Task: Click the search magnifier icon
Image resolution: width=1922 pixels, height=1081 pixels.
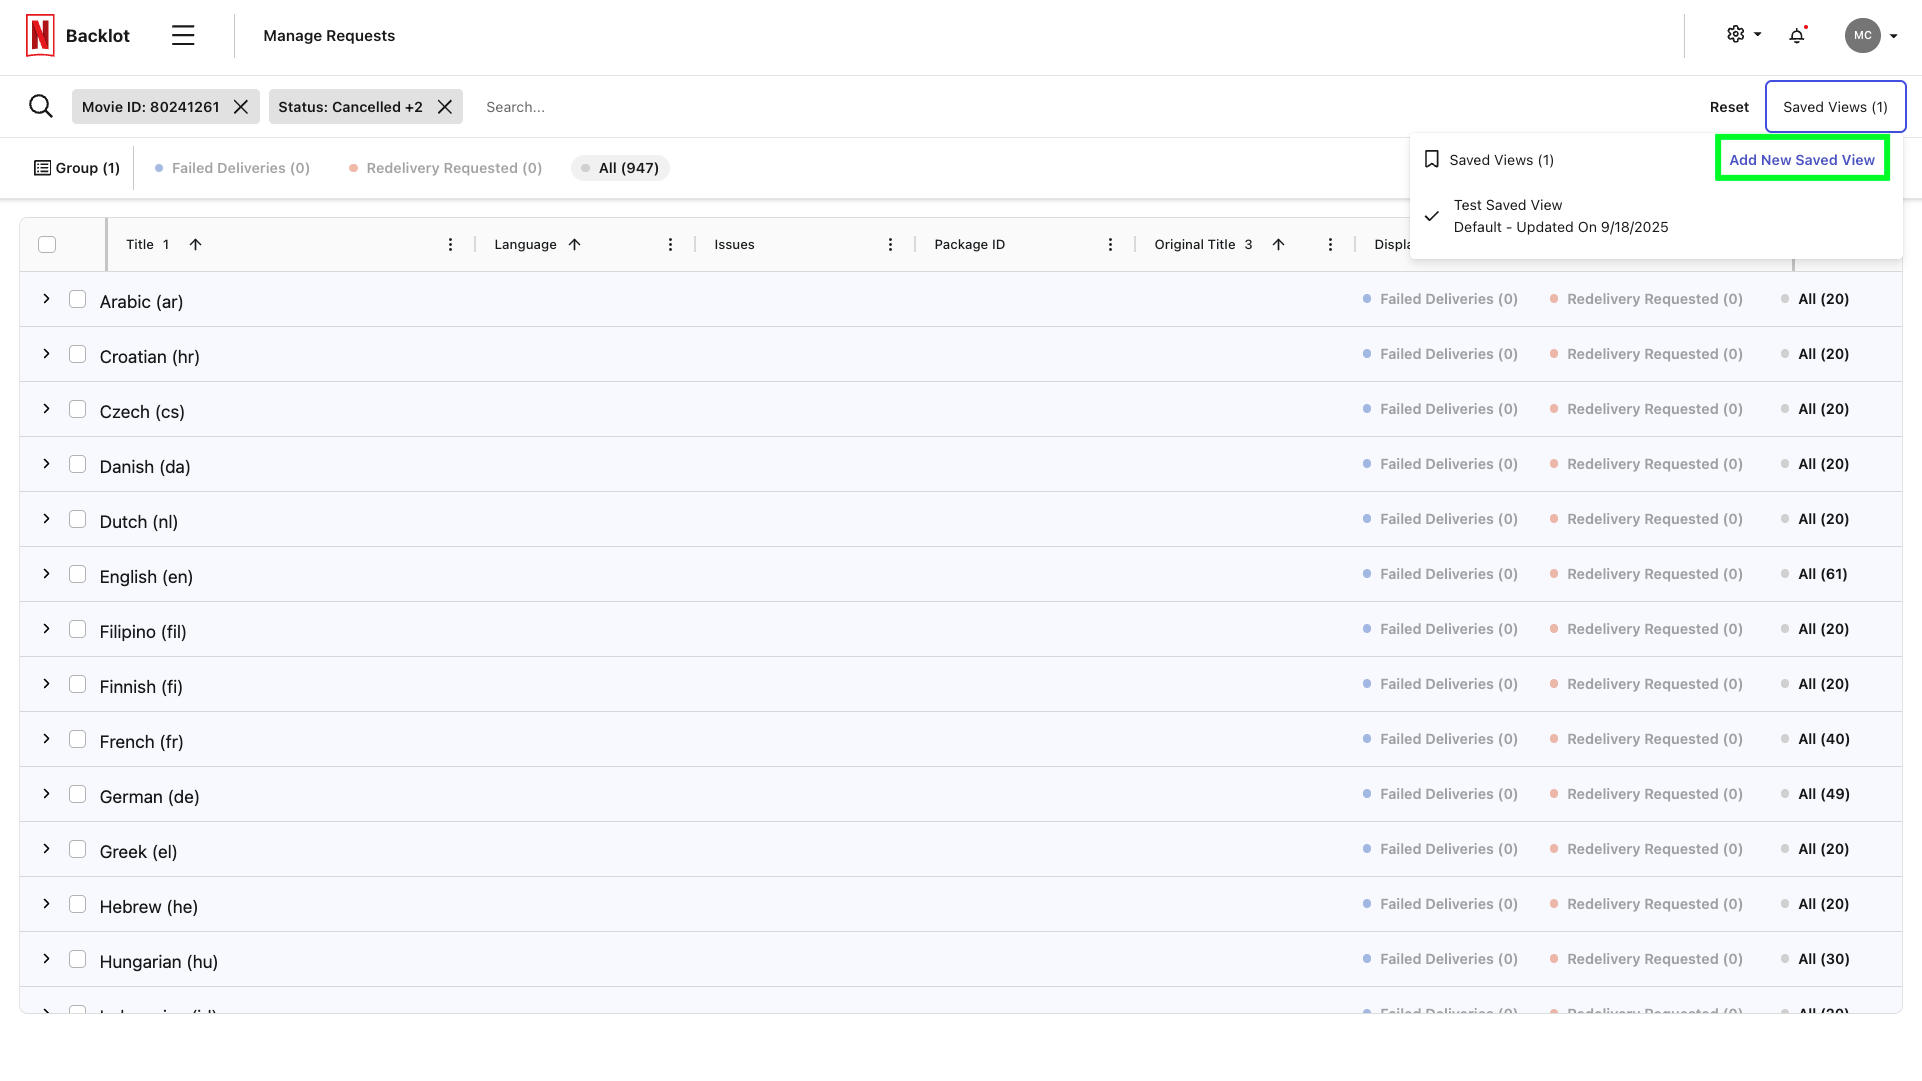Action: tap(40, 106)
